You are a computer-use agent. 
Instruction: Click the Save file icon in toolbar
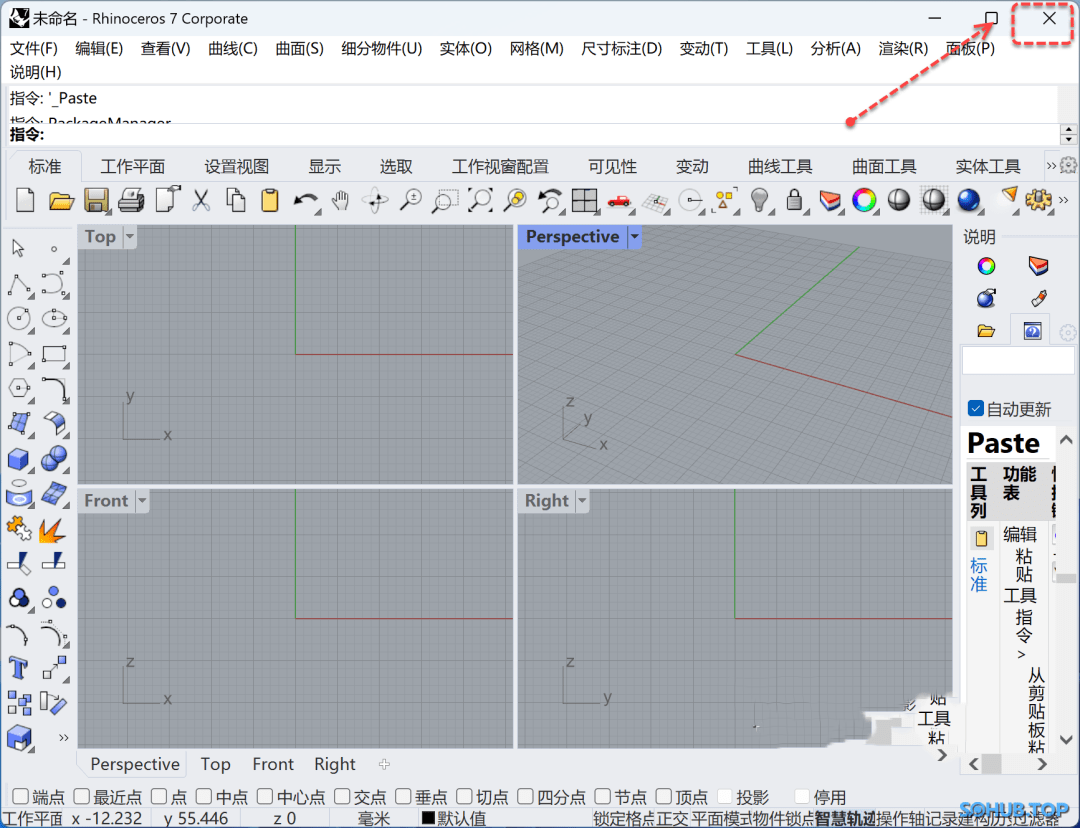[96, 200]
